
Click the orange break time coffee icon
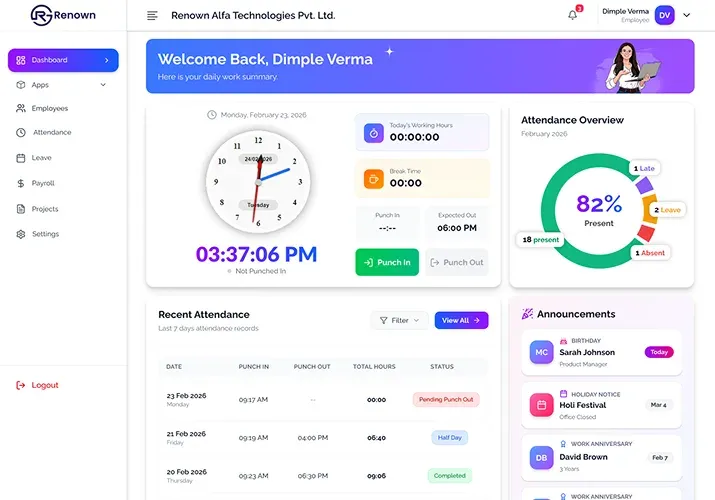click(373, 179)
